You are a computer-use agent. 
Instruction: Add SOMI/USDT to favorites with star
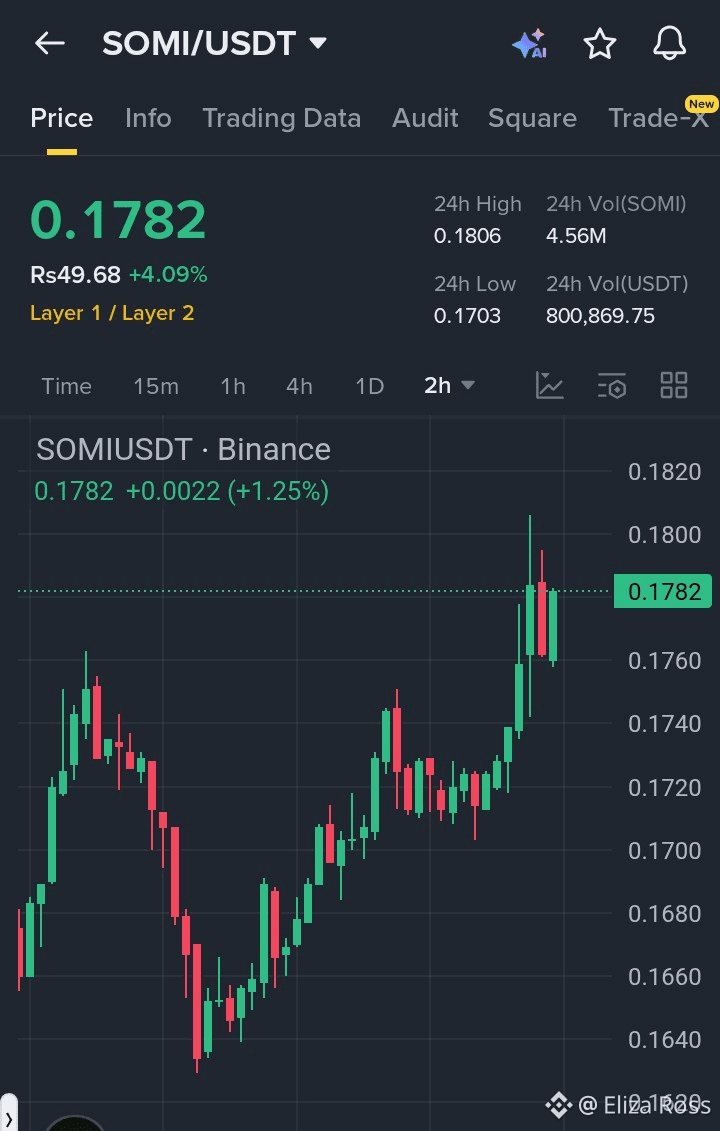click(600, 44)
